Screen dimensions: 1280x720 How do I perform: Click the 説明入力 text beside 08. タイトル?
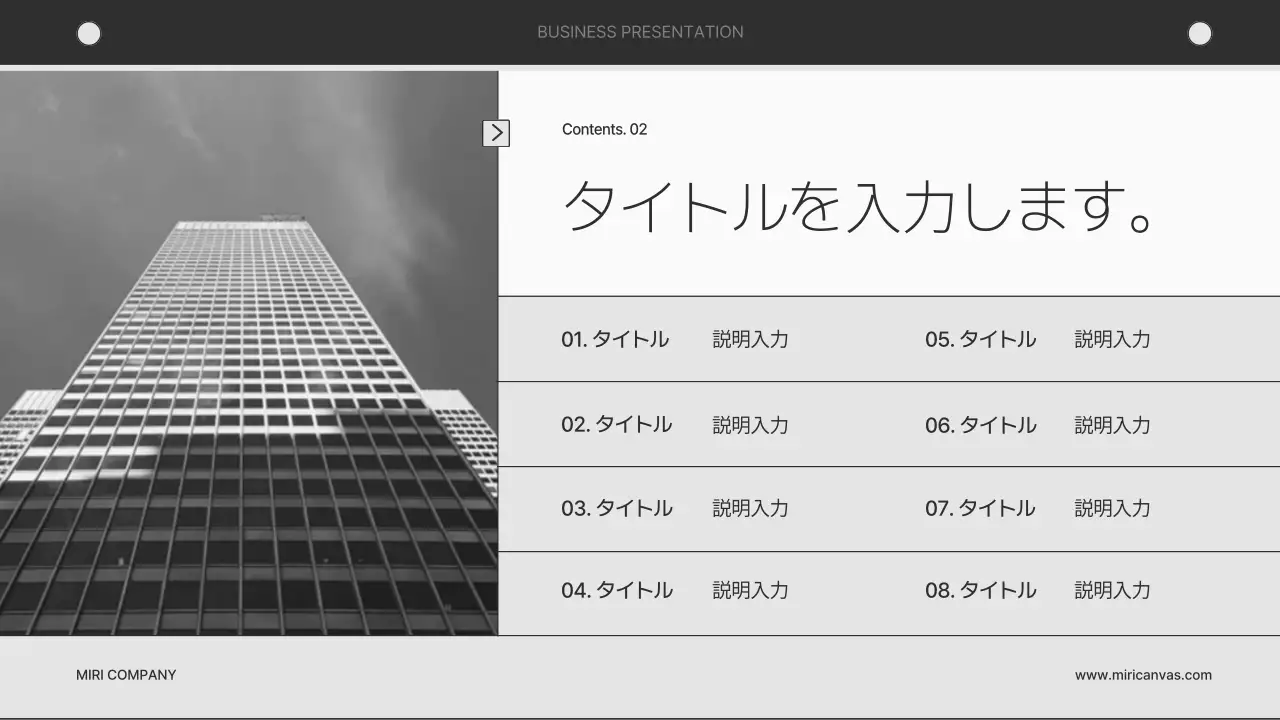pyautogui.click(x=1112, y=590)
